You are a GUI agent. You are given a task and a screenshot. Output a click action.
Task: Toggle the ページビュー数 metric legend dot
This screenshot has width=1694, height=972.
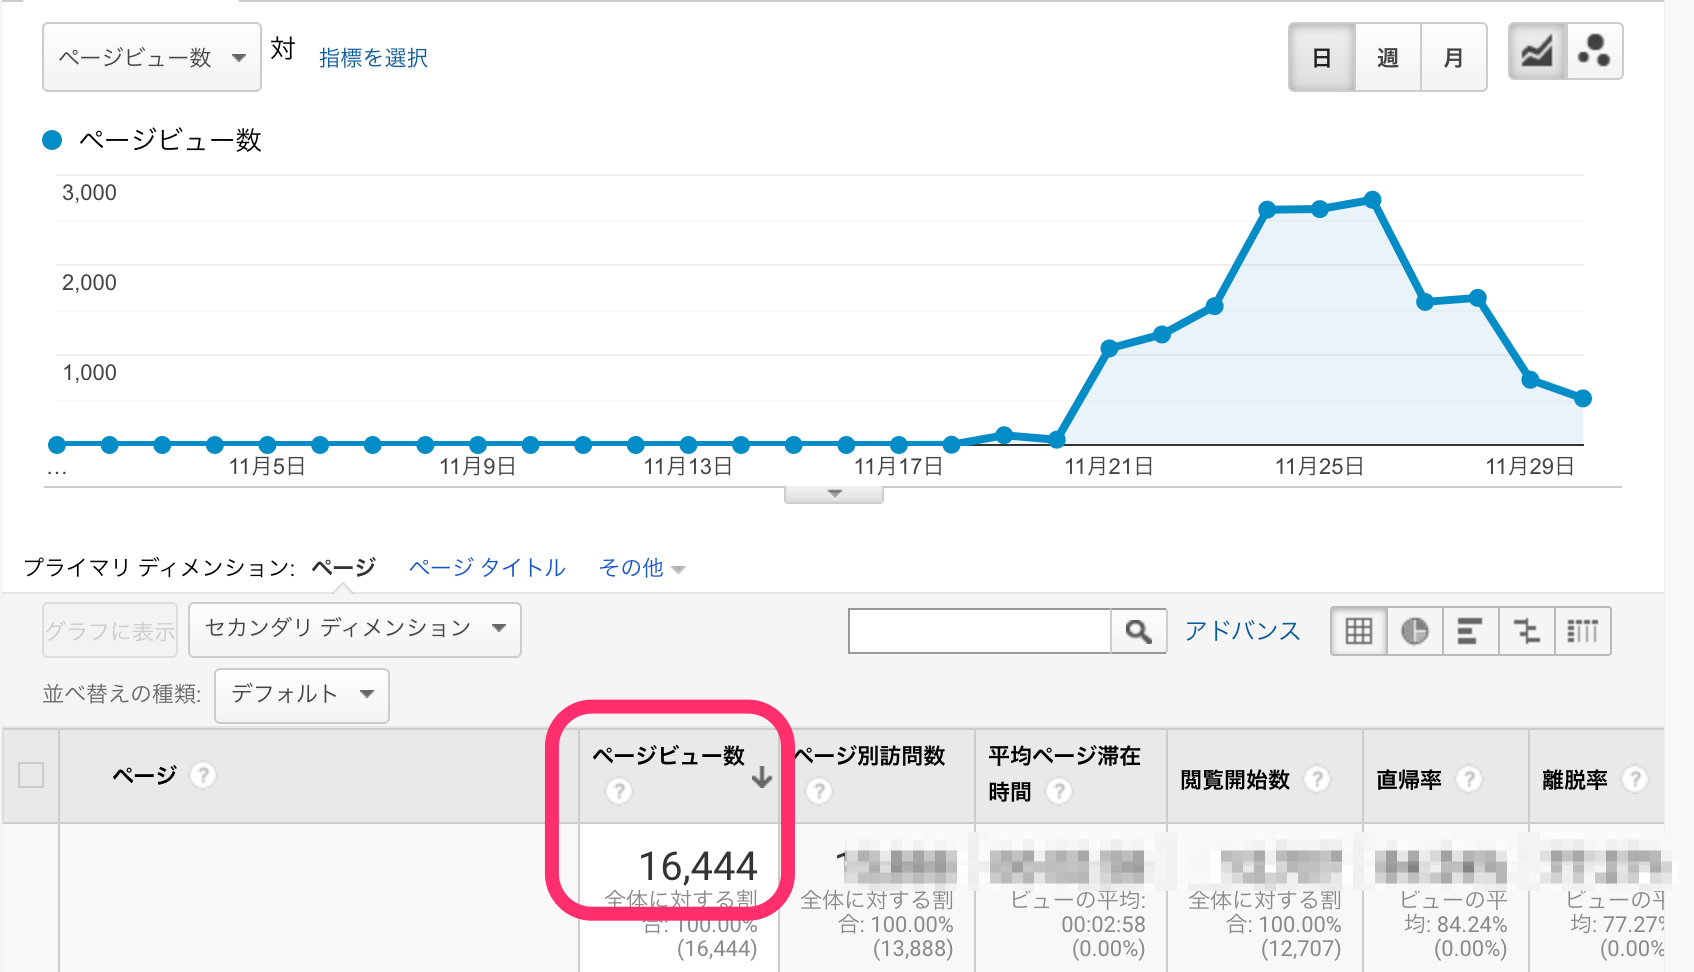coord(52,139)
